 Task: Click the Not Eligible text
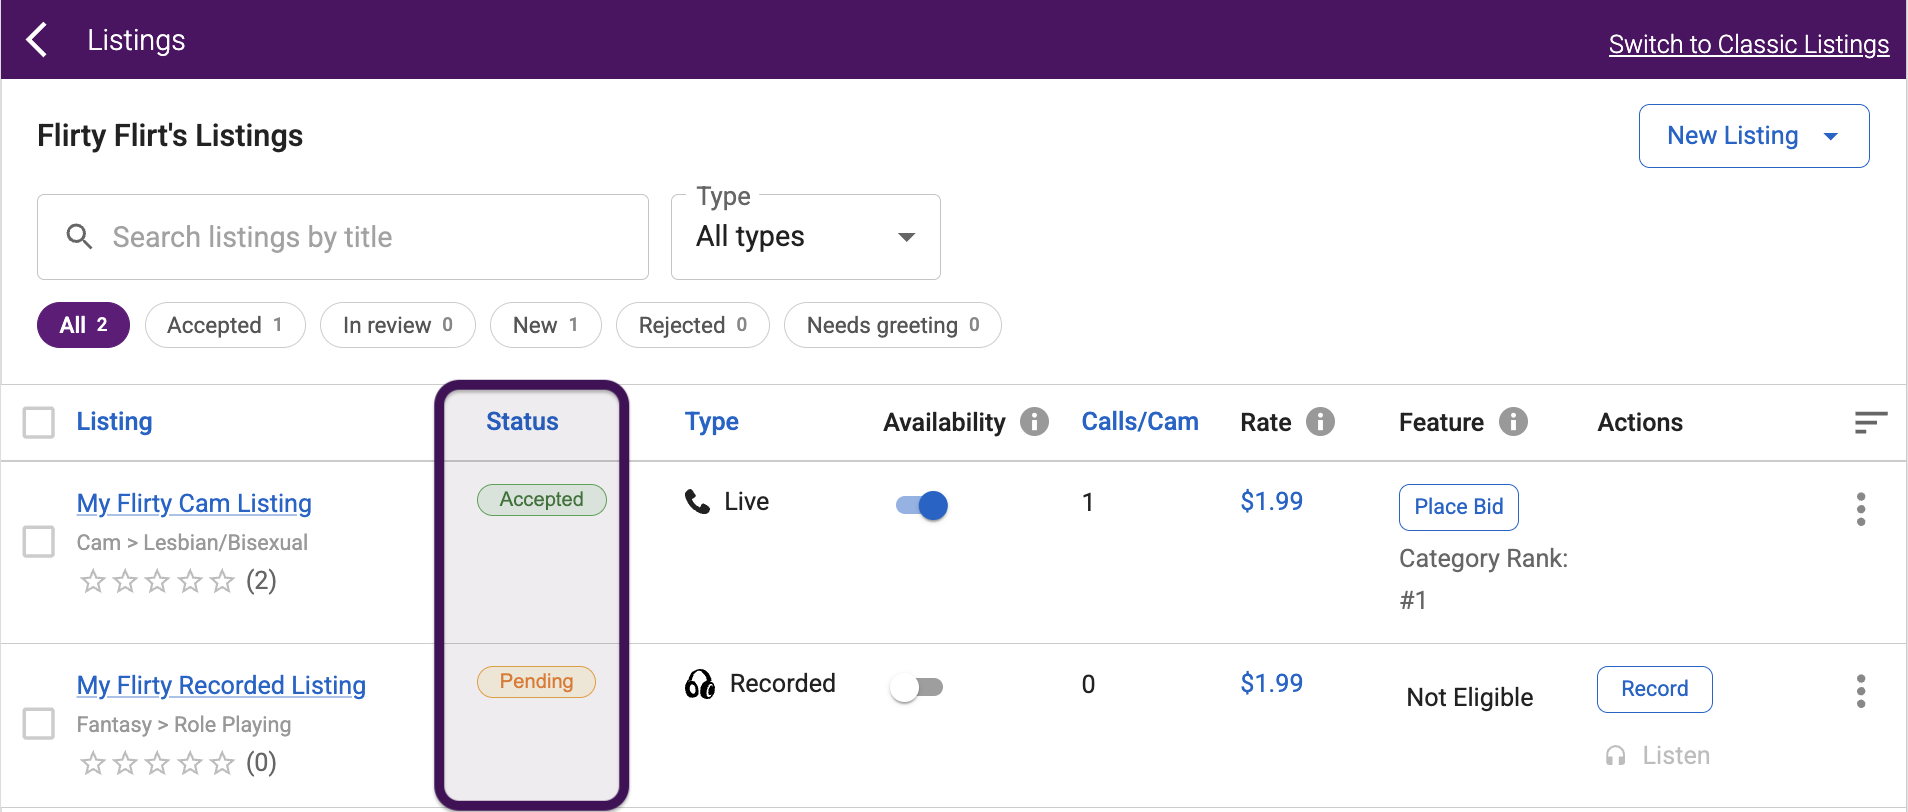pyautogui.click(x=1470, y=697)
